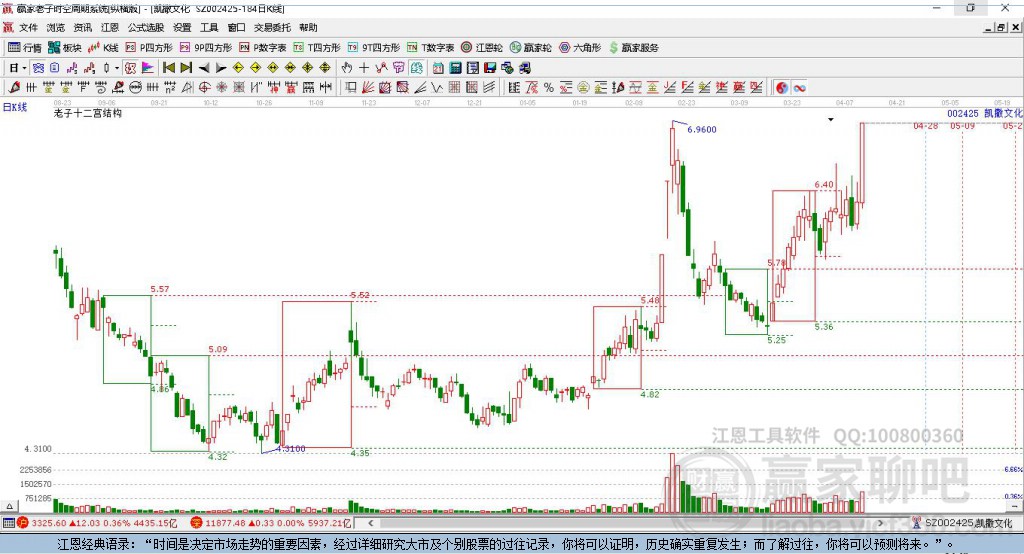The height and width of the screenshot is (554, 1024).
Task: Jump to last bar with skip-end icon
Action: 186,68
